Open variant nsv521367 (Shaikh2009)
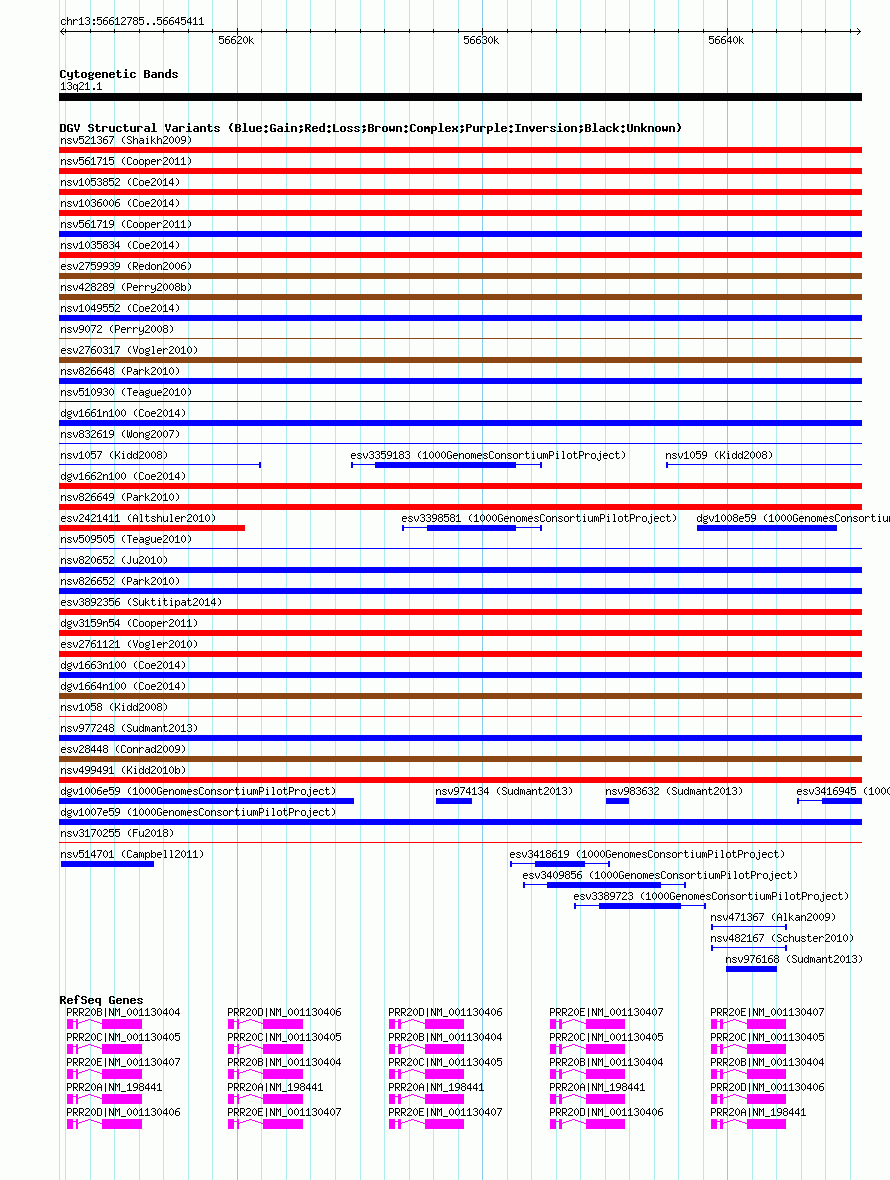 [x=126, y=140]
